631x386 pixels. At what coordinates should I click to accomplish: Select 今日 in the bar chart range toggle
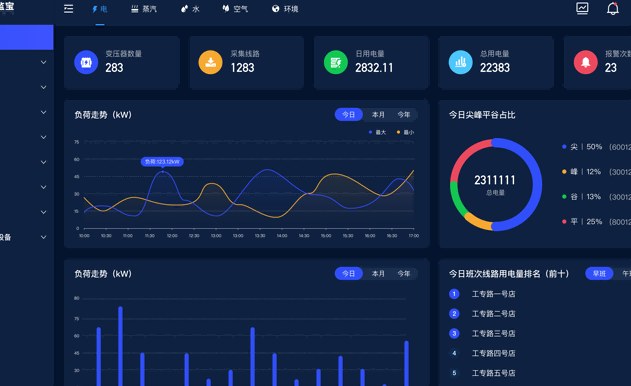click(x=348, y=274)
